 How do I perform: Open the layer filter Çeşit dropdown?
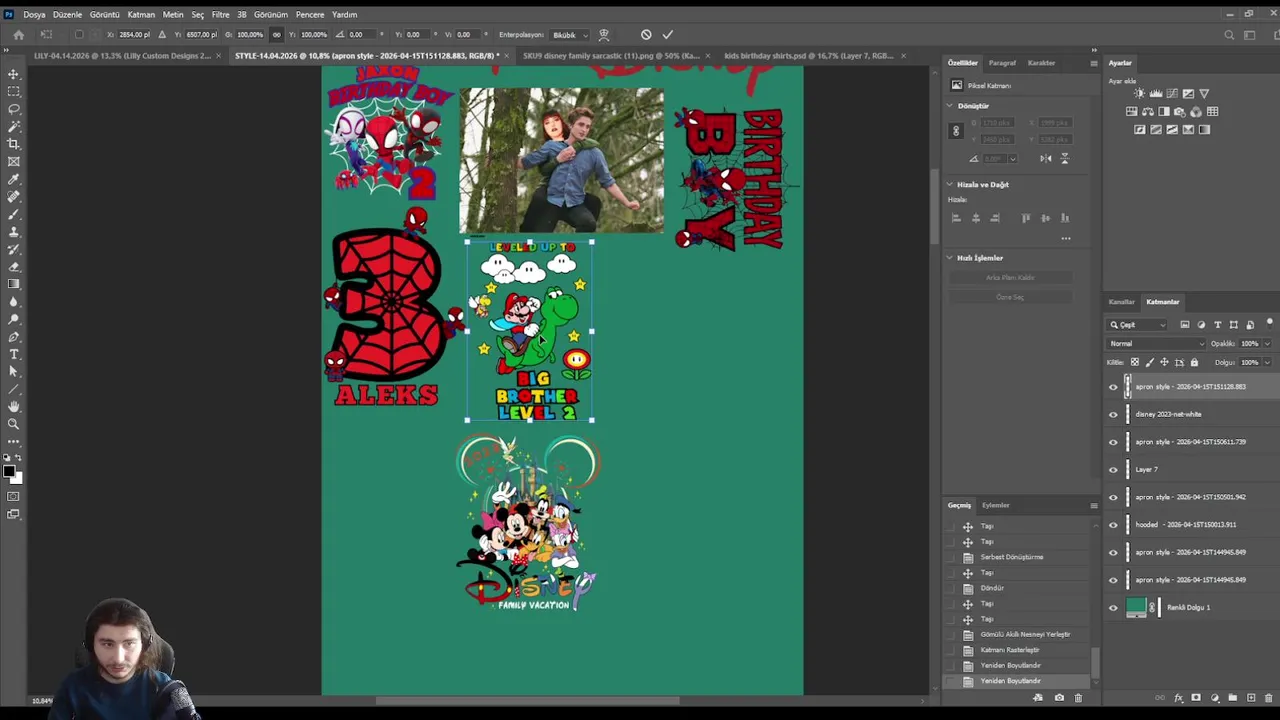point(1138,325)
